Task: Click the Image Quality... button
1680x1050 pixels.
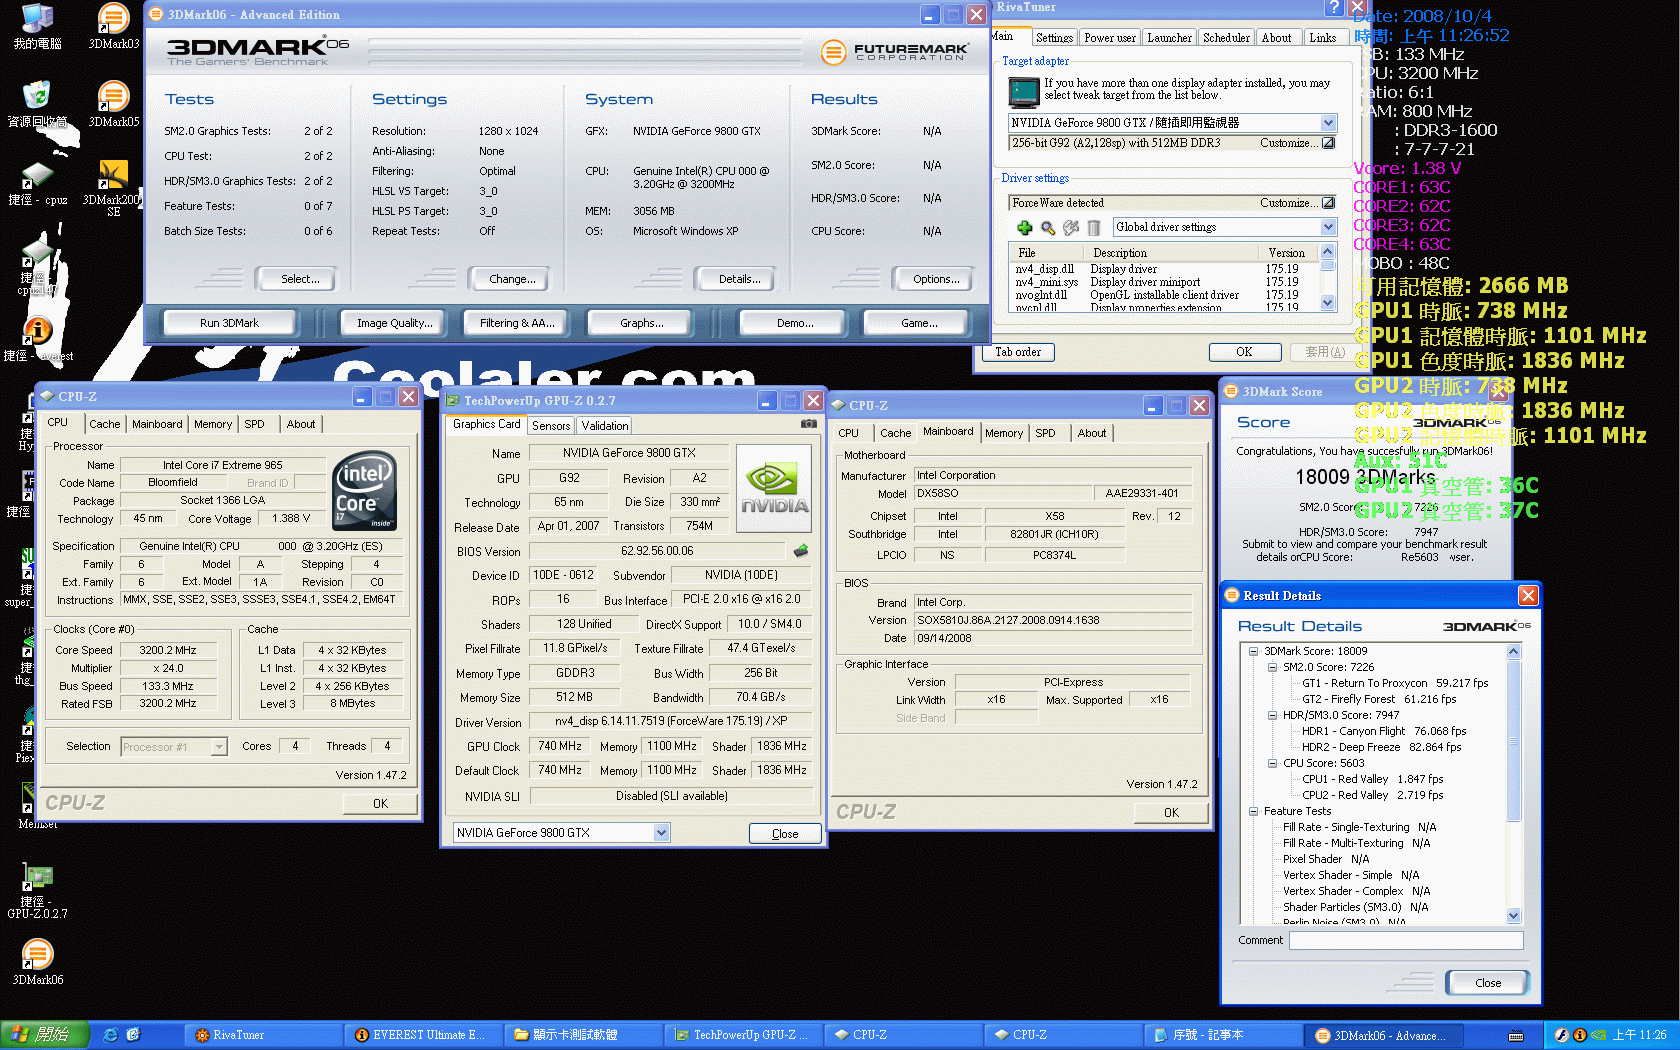Action: point(395,323)
